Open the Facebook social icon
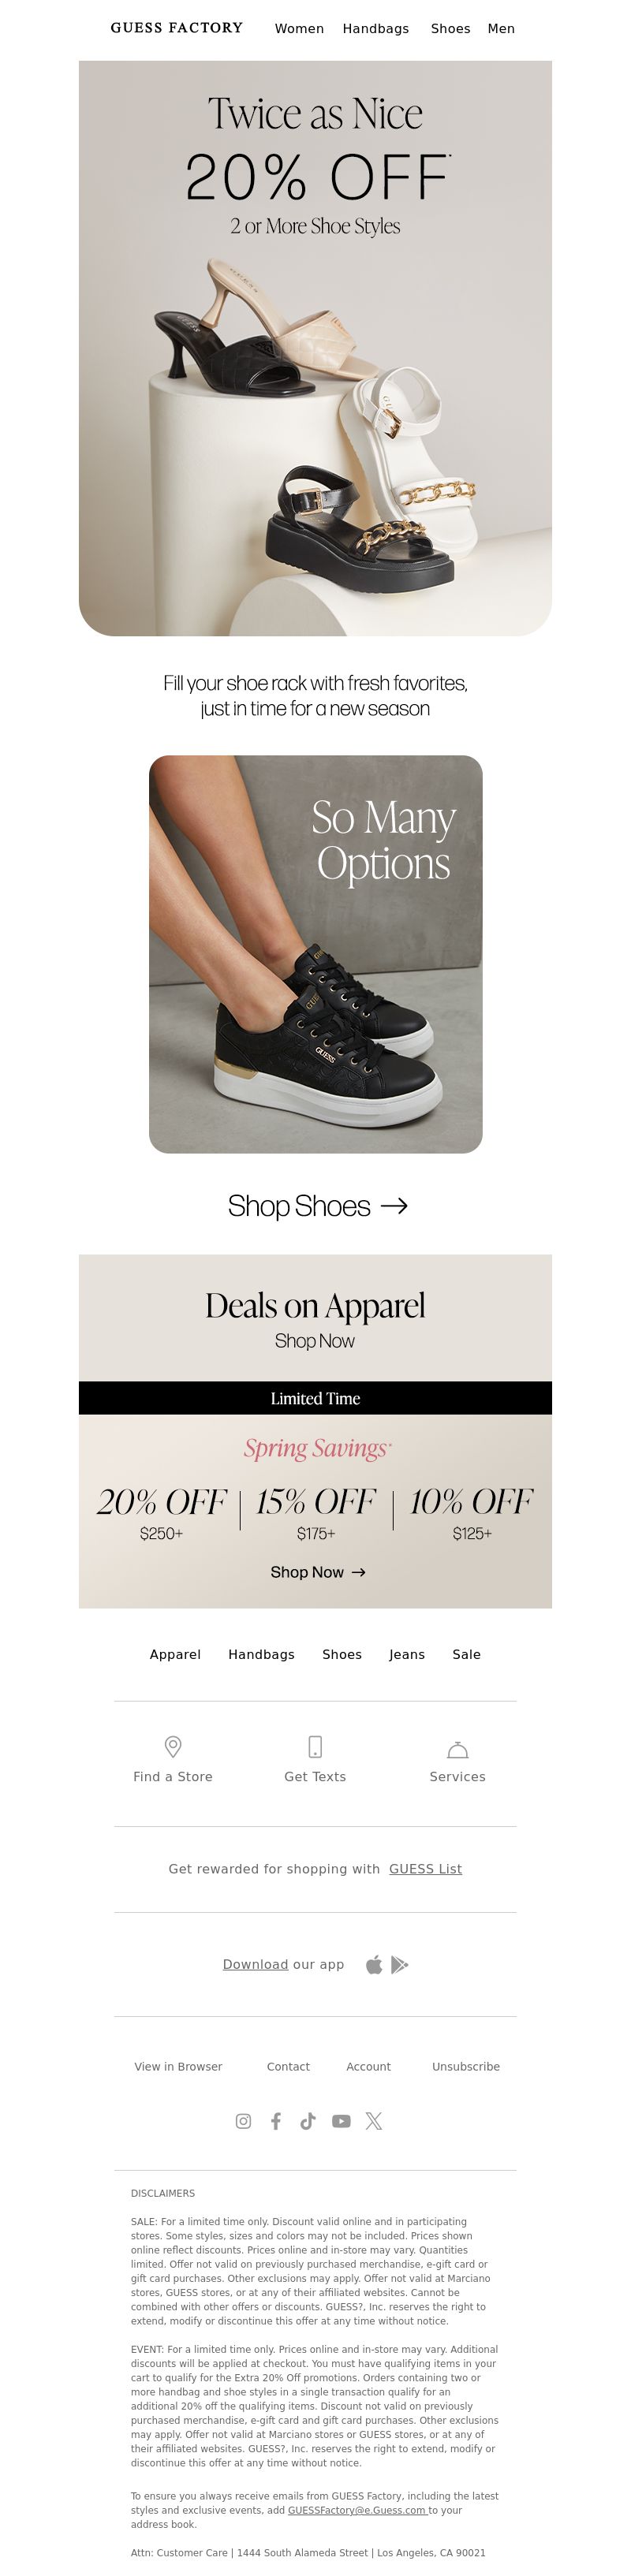 coord(276,2121)
